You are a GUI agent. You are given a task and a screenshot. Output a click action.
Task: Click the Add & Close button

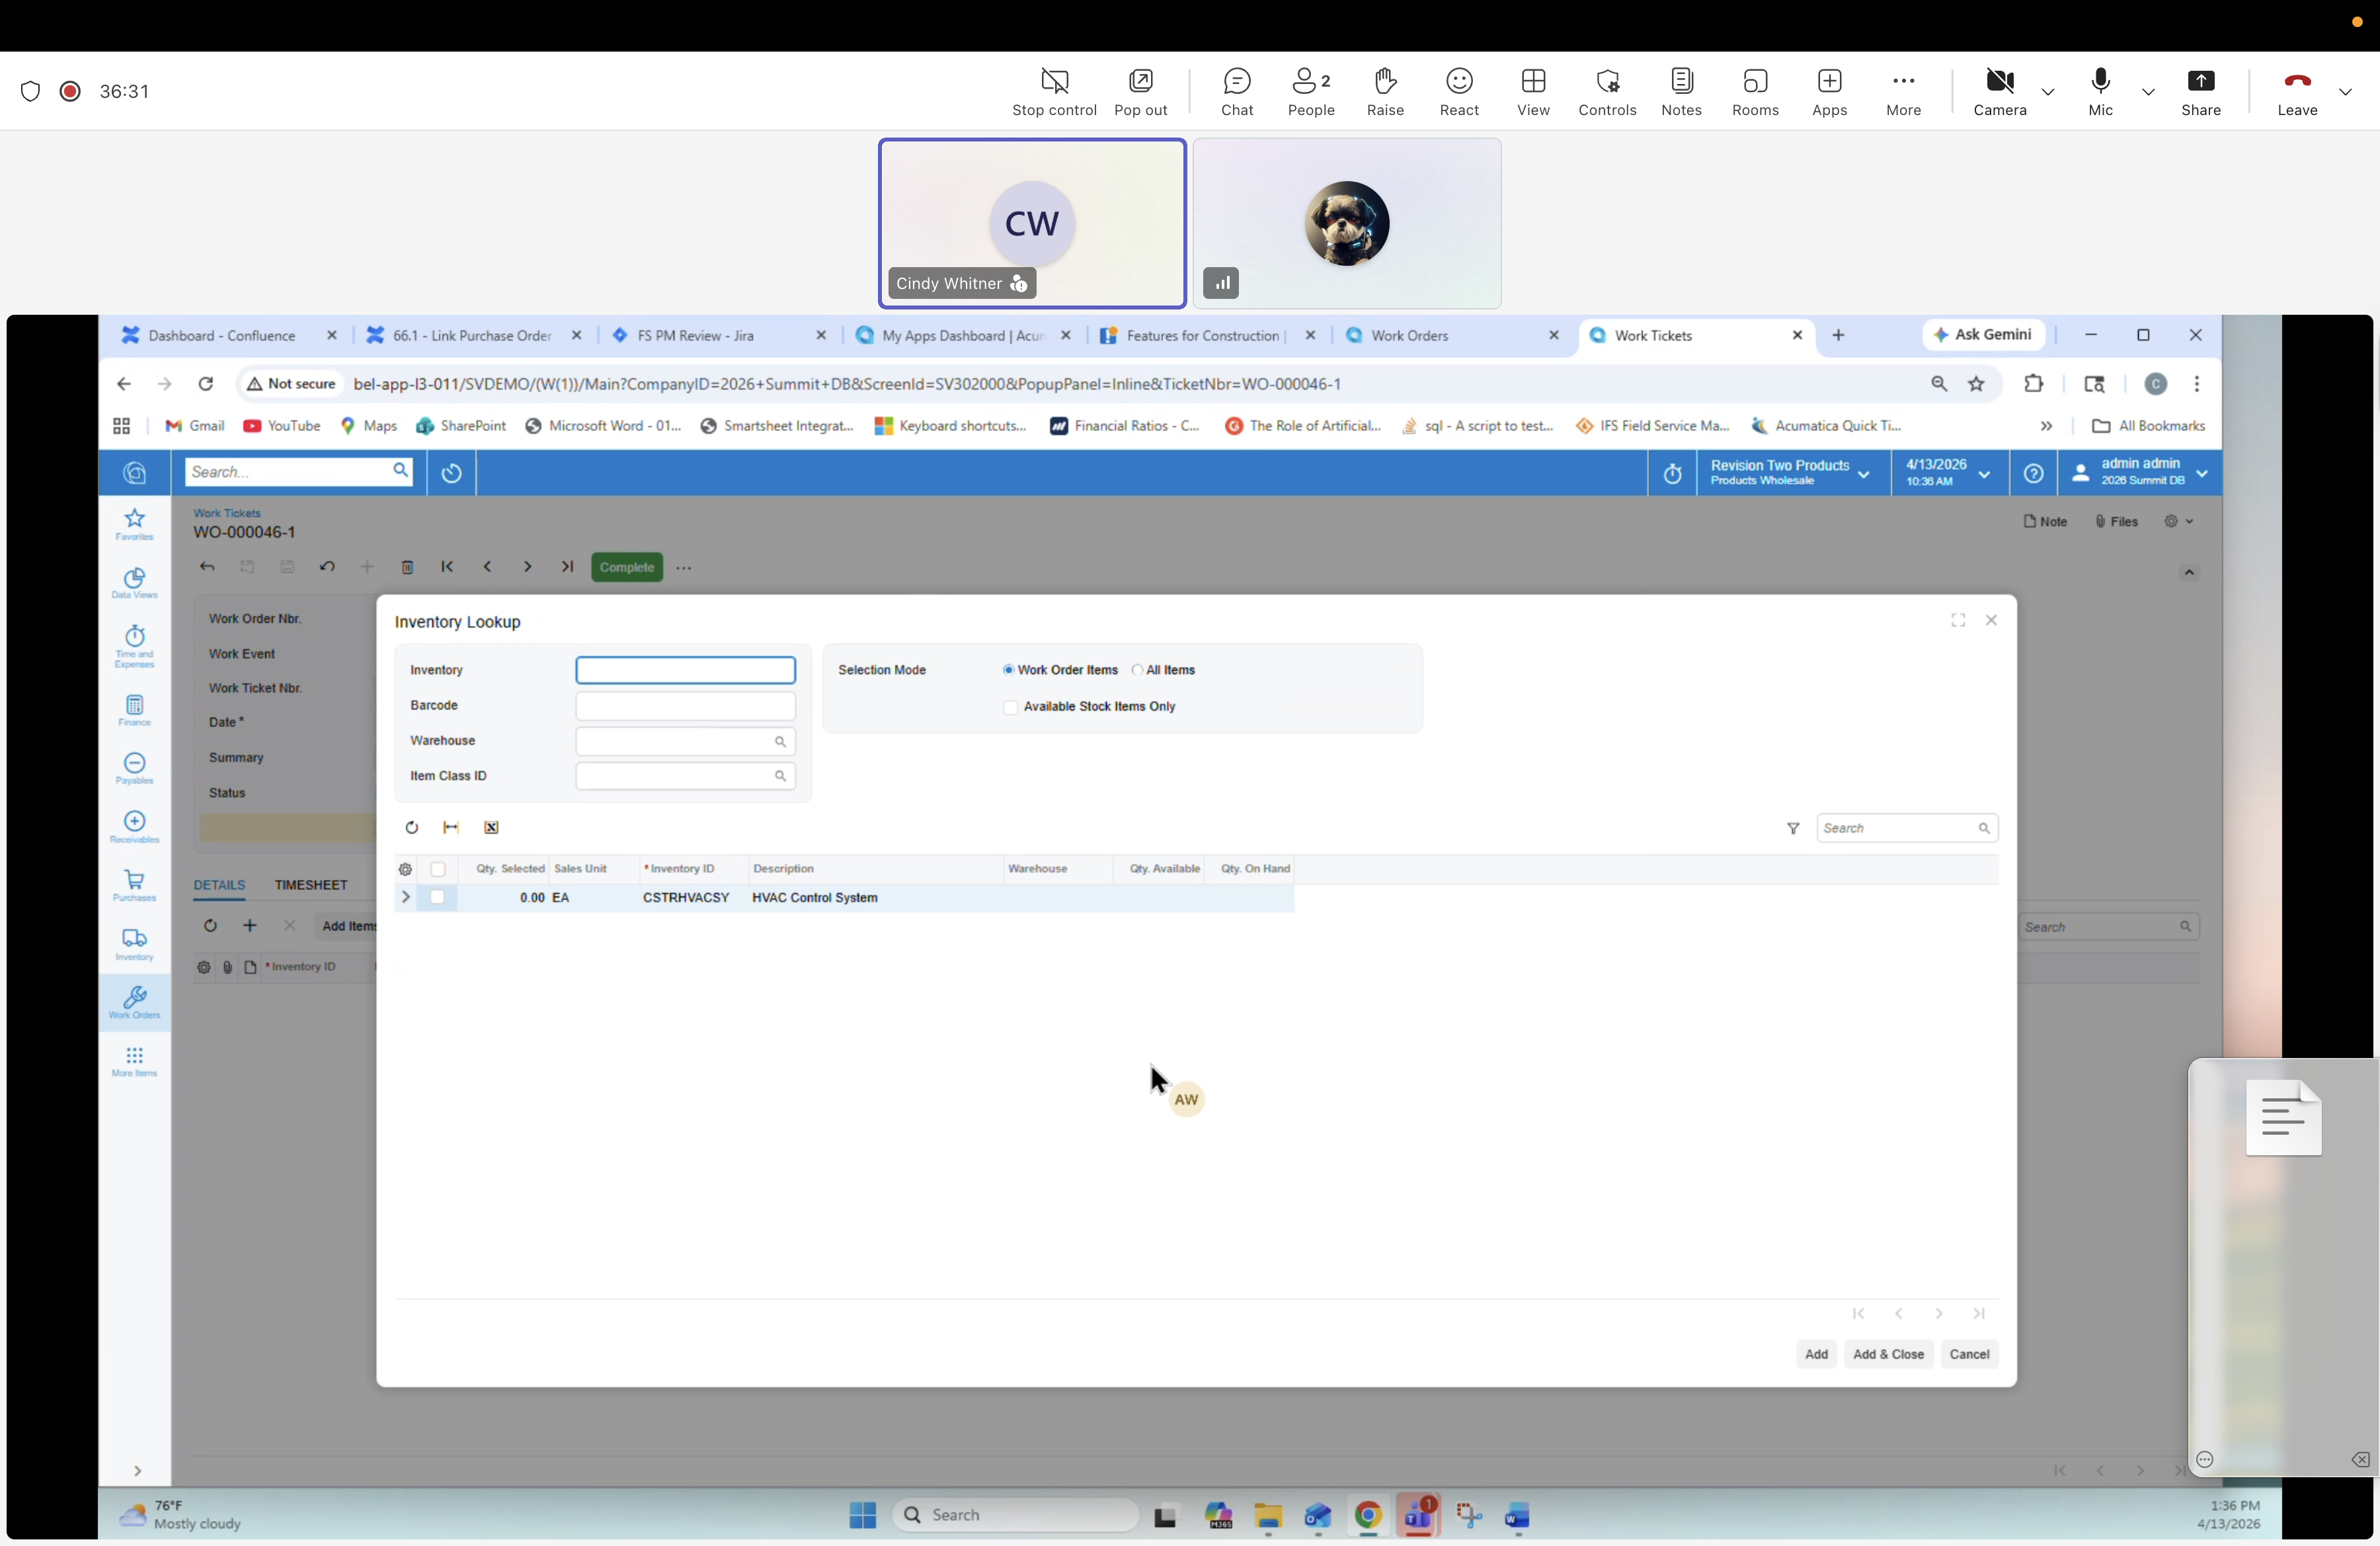point(1888,1355)
